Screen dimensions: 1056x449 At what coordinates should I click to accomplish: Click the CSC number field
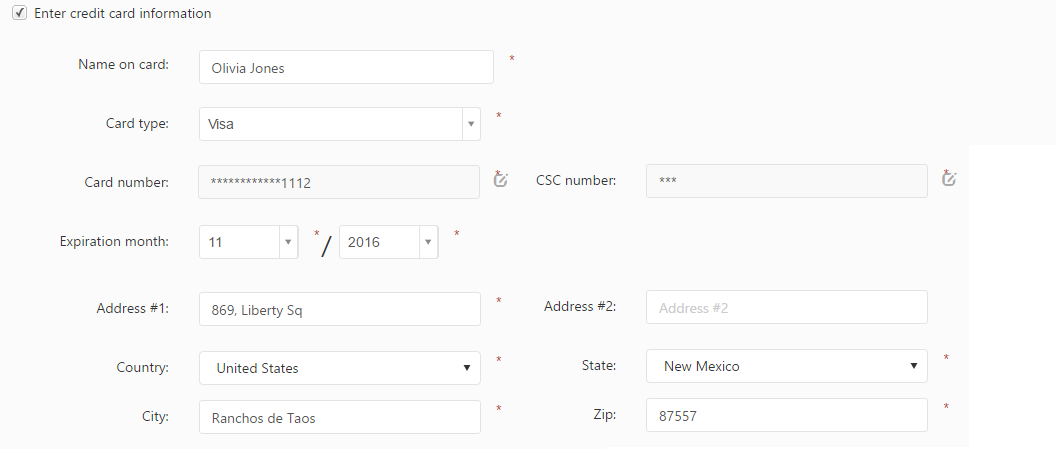point(787,182)
